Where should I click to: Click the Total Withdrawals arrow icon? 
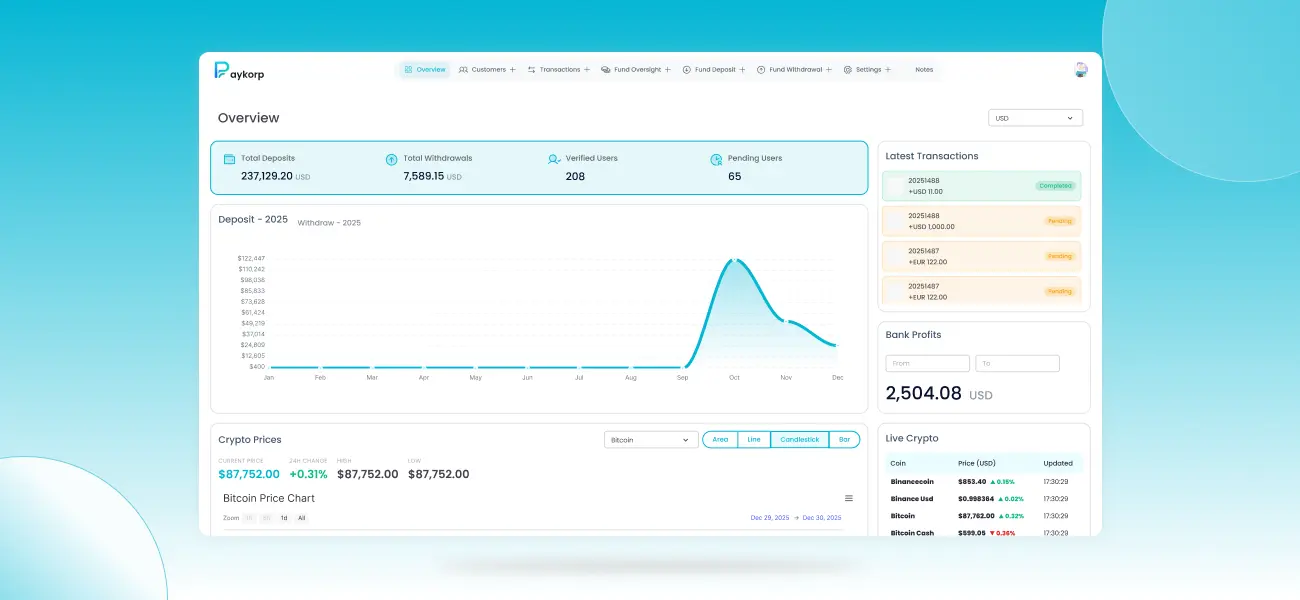point(391,159)
